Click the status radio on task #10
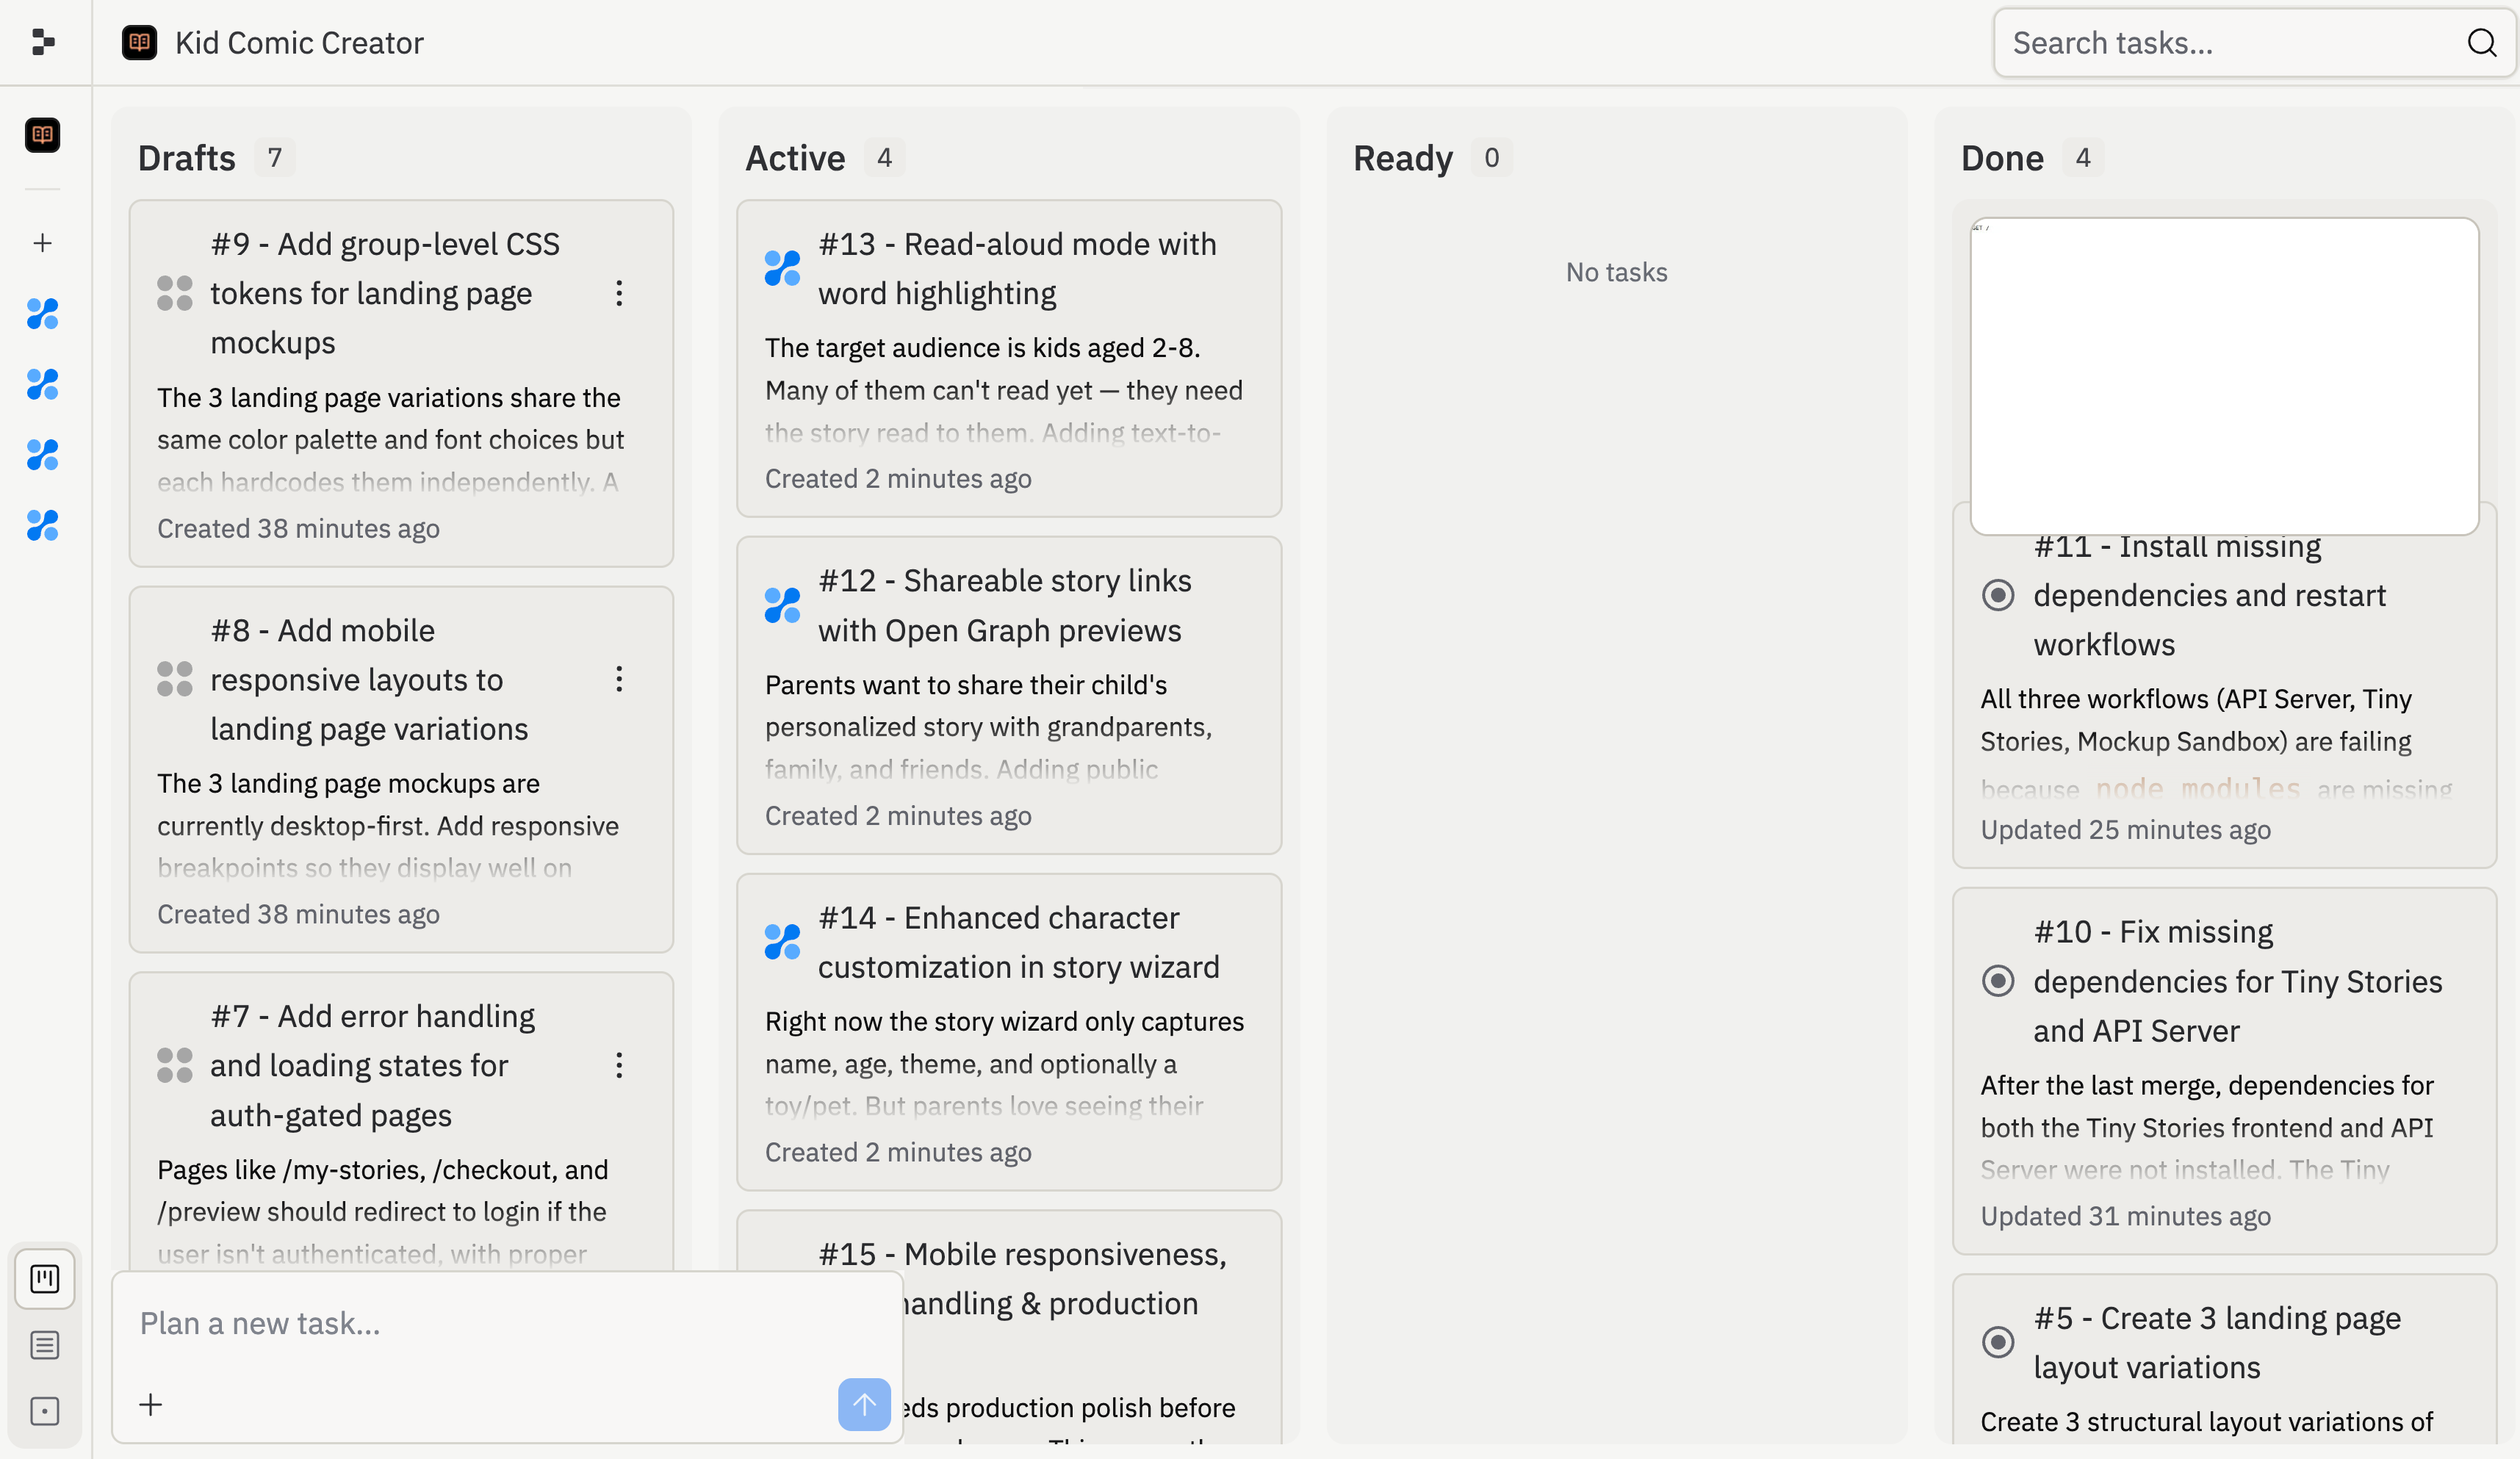This screenshot has width=2520, height=1459. [1998, 981]
